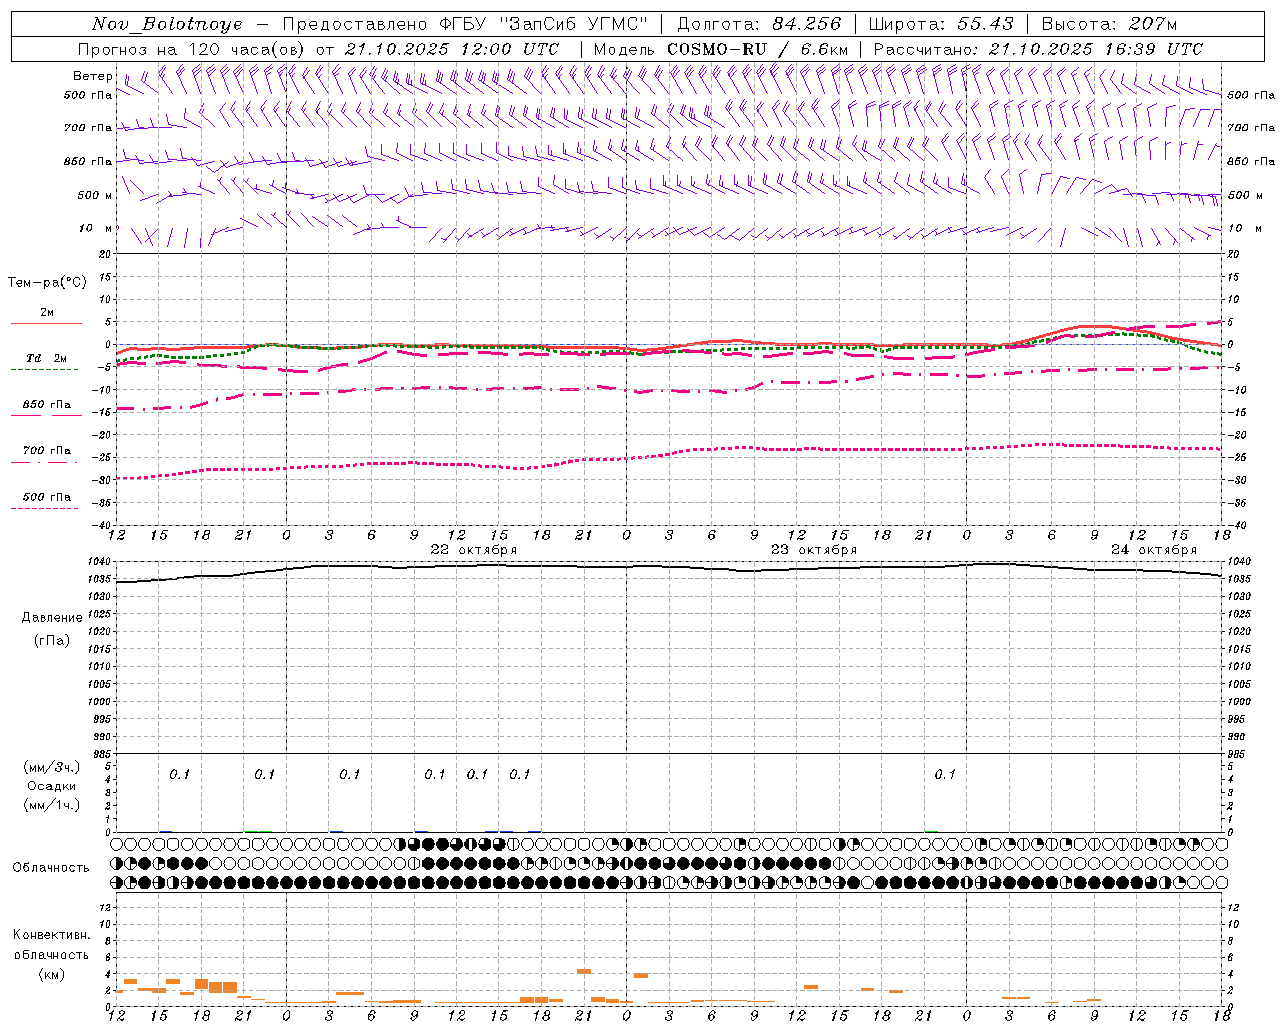The height and width of the screenshot is (1024, 1280).
Task: Click the longitude value "Долгота: 84.256"
Action: (x=759, y=24)
